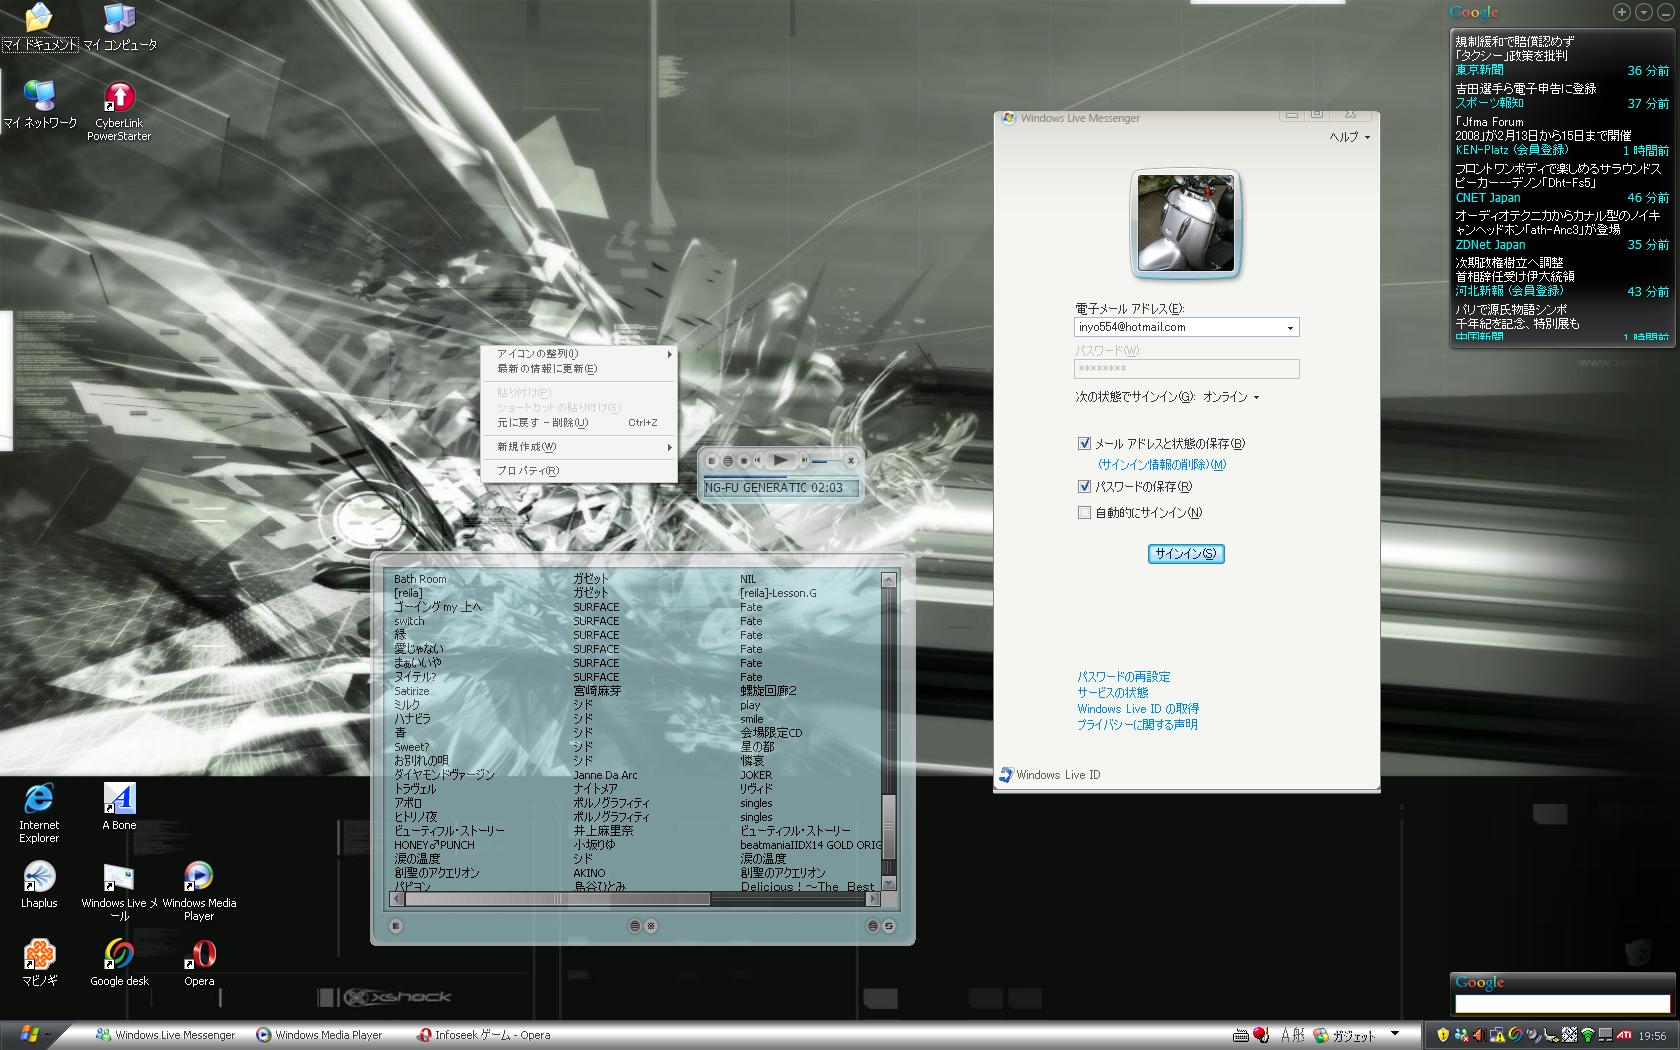Click the round grid icon at the playlist's bottom center
Screen dimensions: 1680x1050
[651, 926]
